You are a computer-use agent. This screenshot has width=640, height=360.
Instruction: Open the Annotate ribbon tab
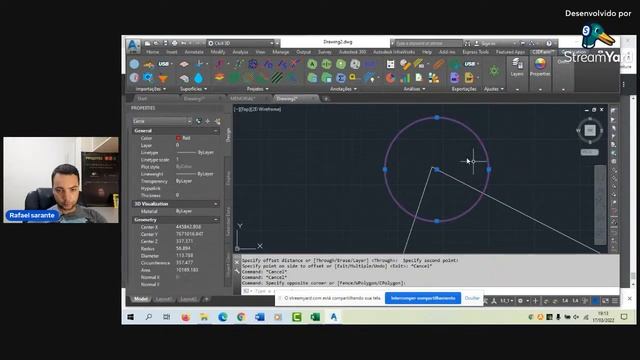(194, 52)
